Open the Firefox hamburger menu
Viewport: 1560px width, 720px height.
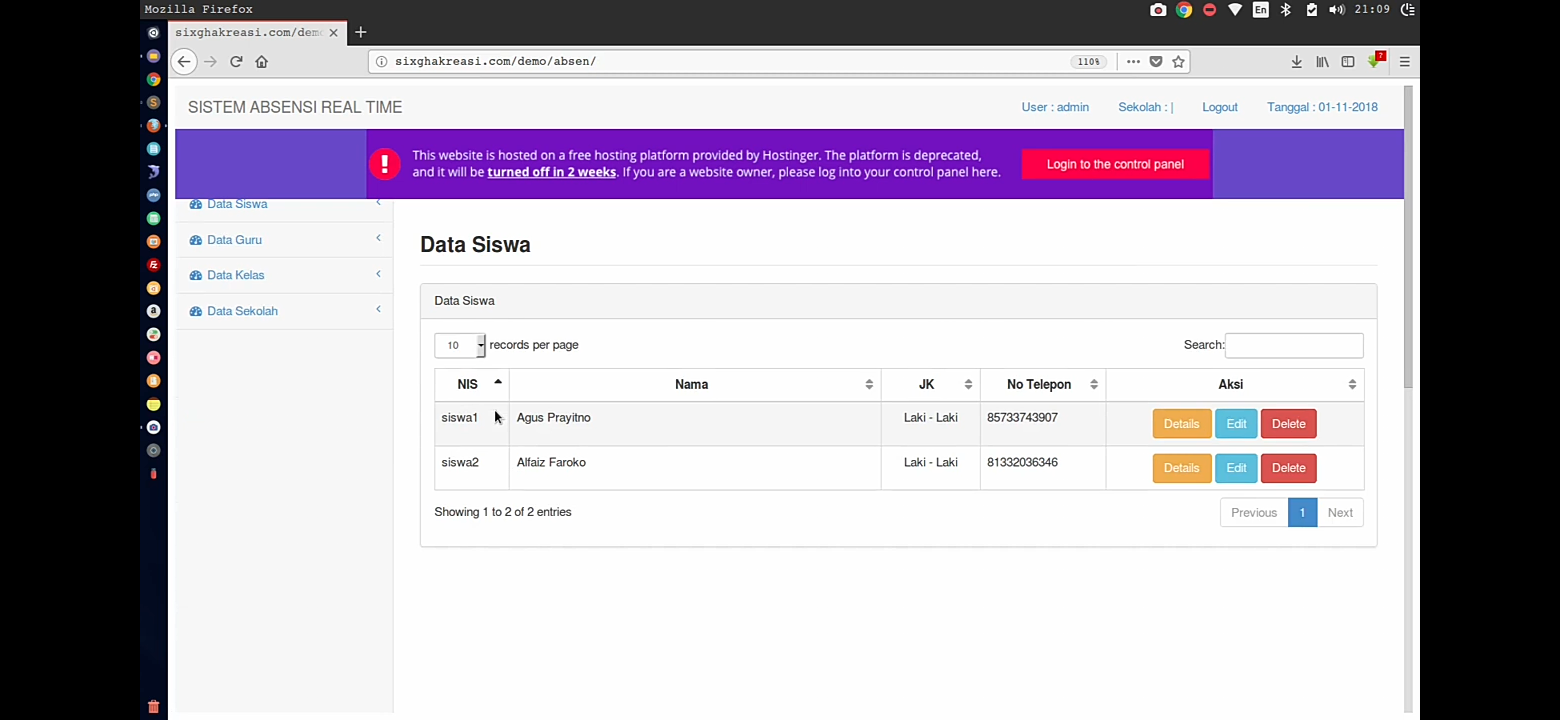point(1404,62)
